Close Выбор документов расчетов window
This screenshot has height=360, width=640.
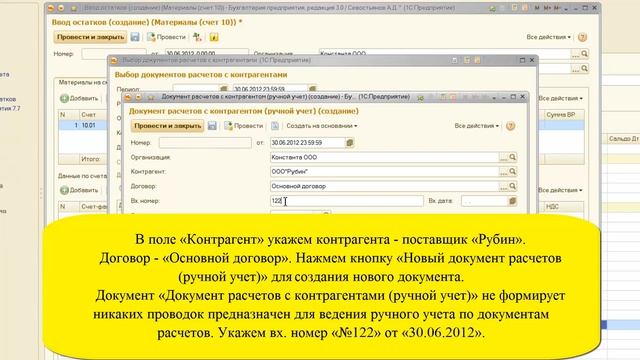tap(532, 60)
